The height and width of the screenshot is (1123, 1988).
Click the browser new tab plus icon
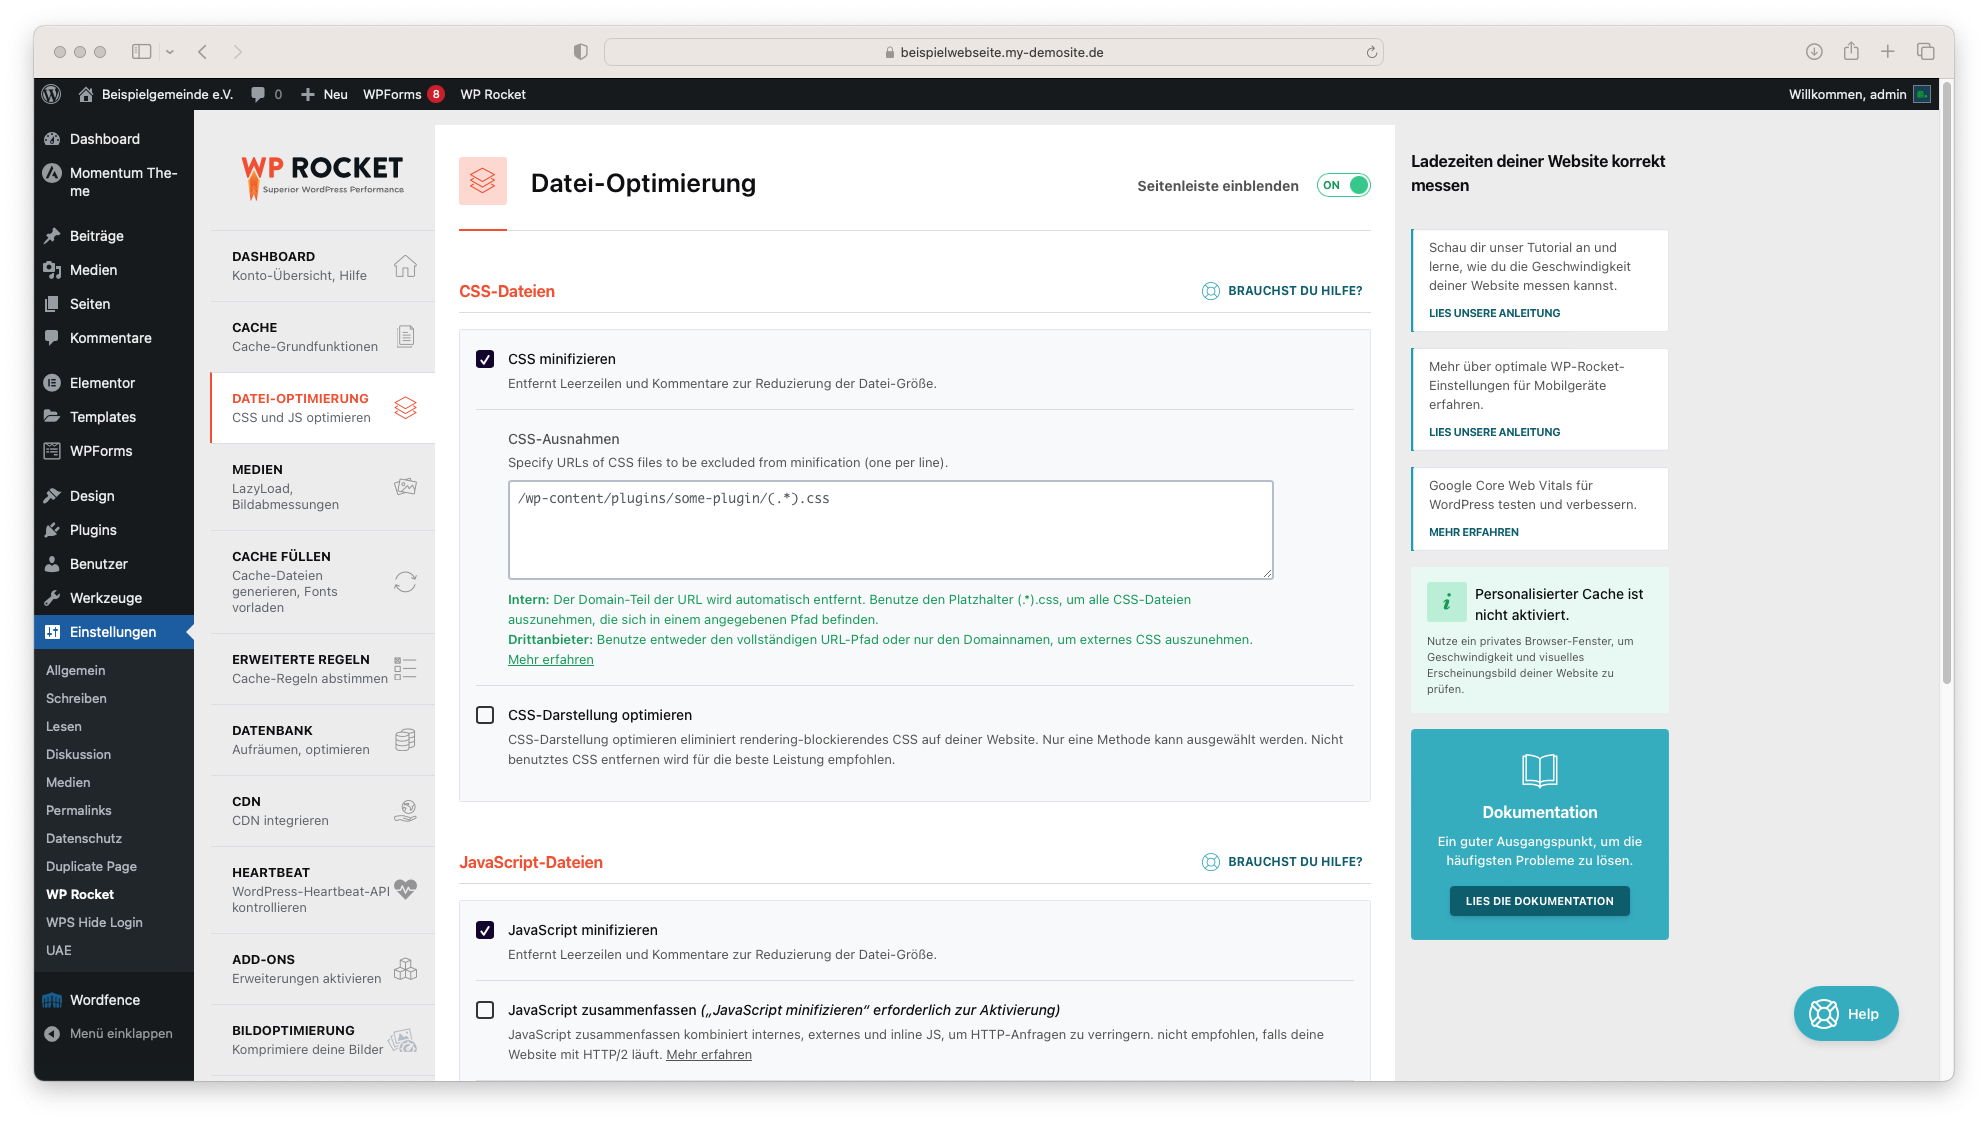1888,51
